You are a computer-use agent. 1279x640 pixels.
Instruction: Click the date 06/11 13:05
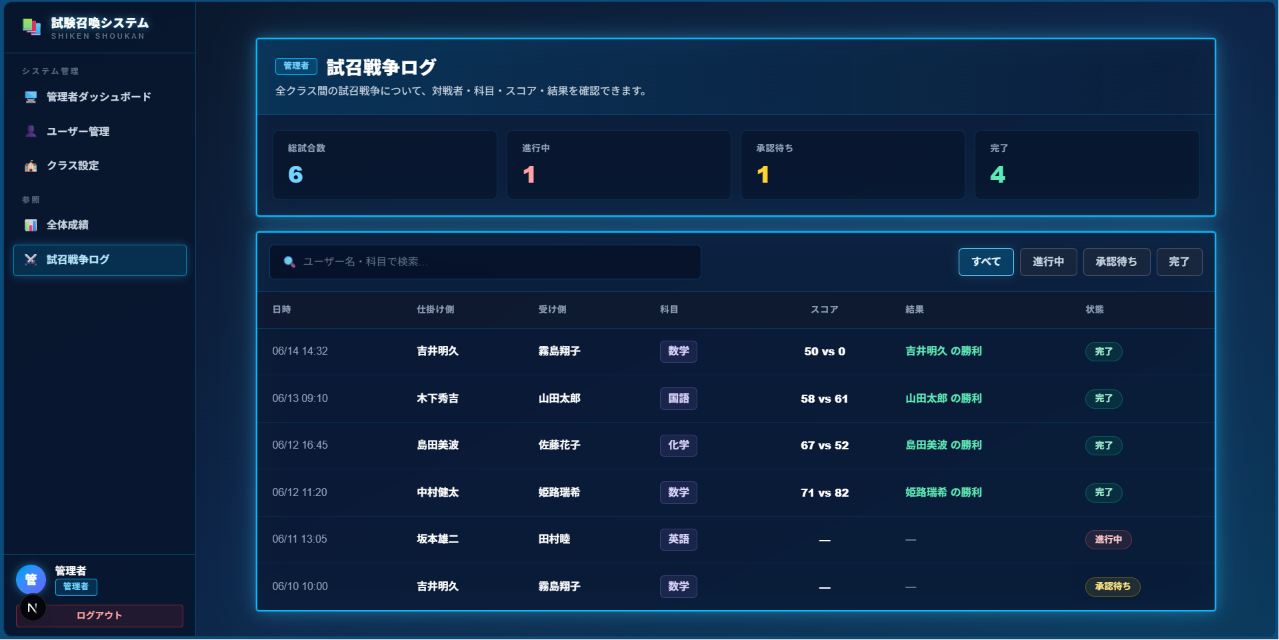click(300, 539)
